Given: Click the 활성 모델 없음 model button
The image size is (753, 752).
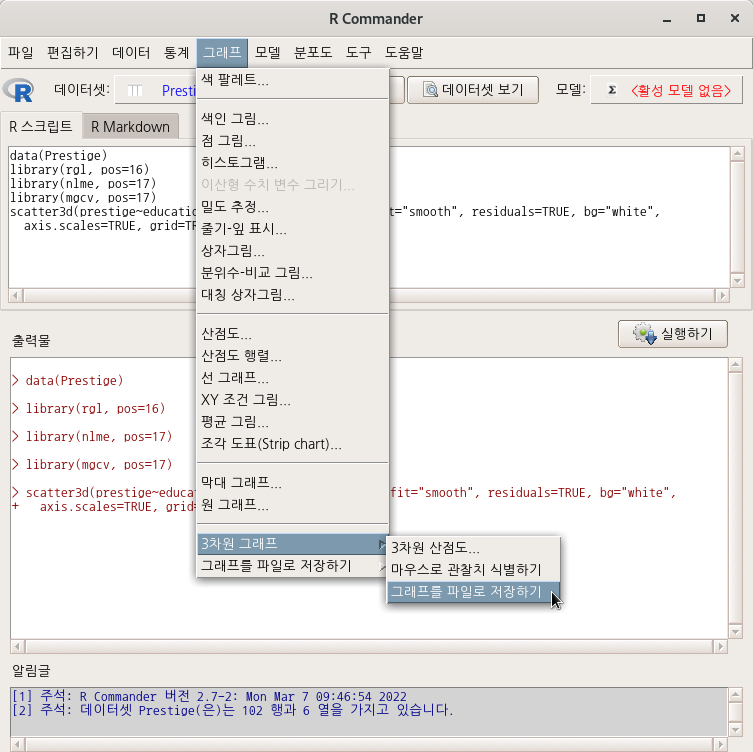Looking at the screenshot, I should [x=667, y=90].
